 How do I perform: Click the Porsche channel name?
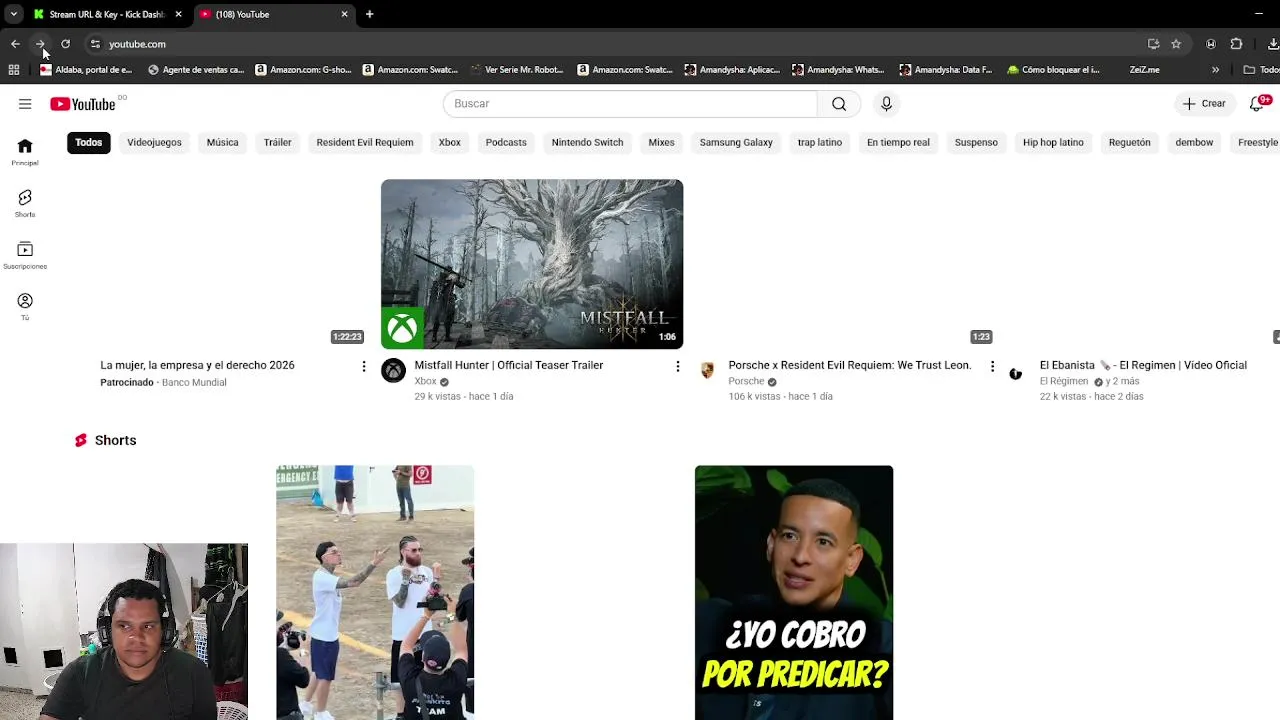[x=746, y=381]
